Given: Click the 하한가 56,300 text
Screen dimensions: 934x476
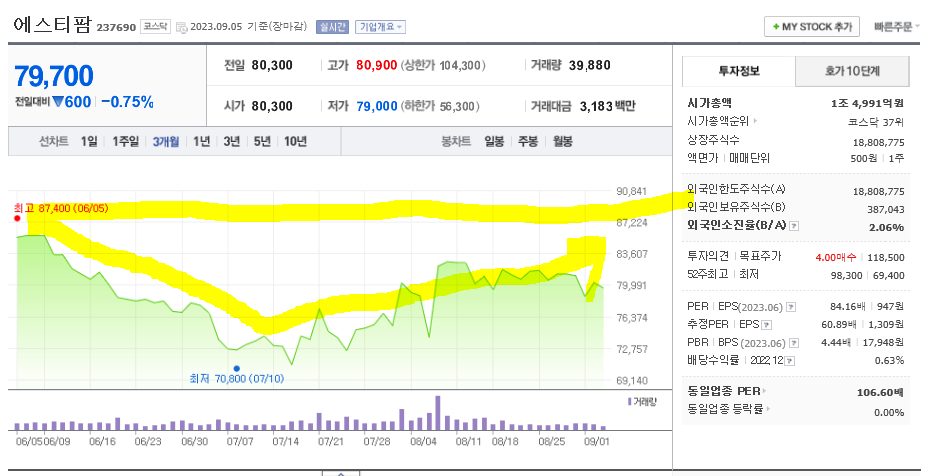Looking at the screenshot, I should [440, 106].
